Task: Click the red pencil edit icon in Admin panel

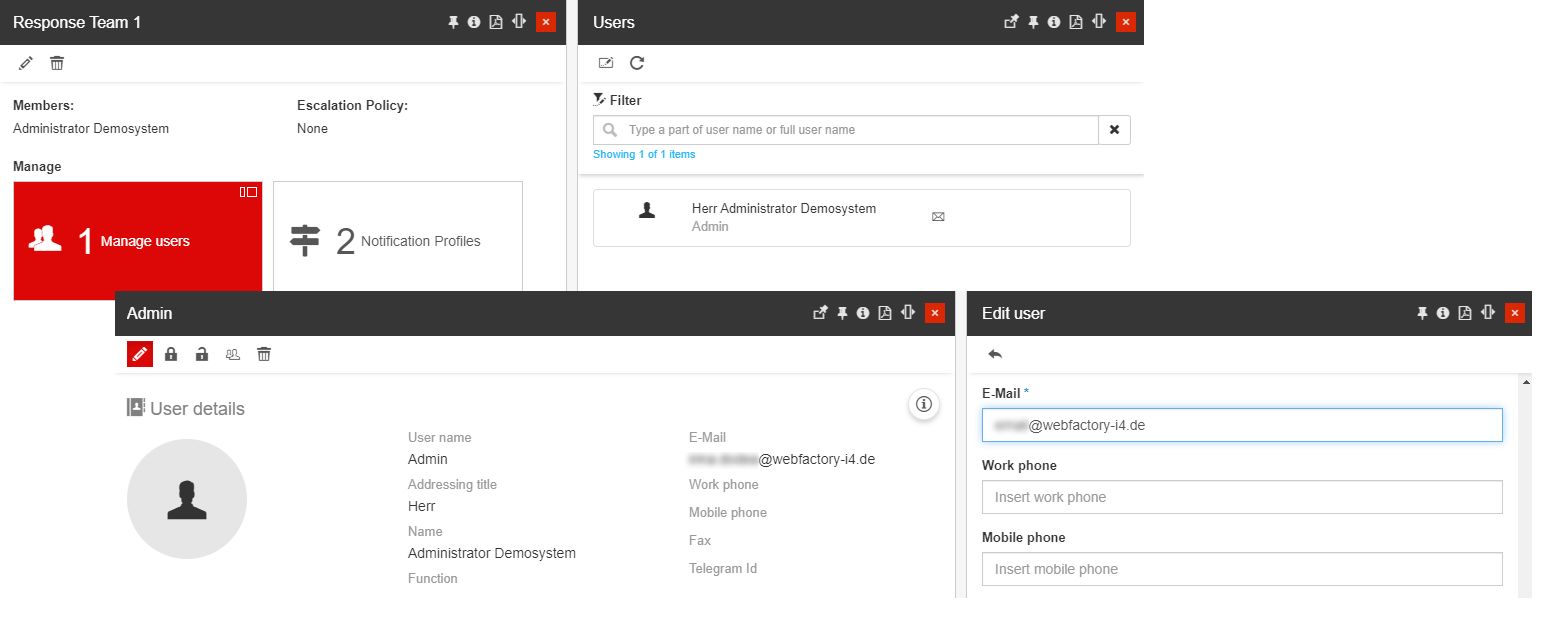Action: [140, 354]
